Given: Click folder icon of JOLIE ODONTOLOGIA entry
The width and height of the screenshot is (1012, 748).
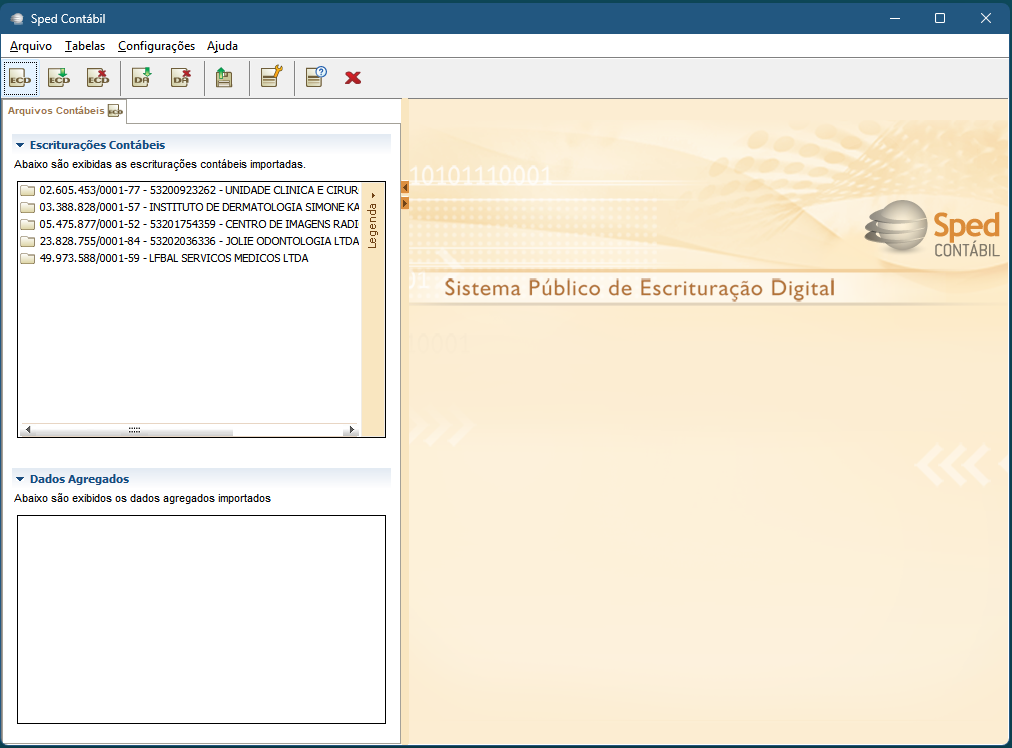Looking at the screenshot, I should [x=27, y=241].
